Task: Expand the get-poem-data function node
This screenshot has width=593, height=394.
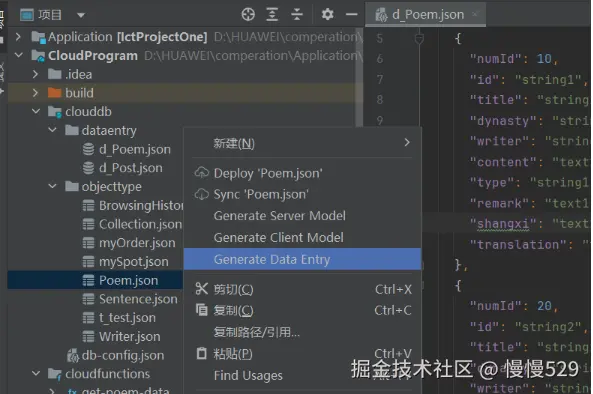Action: [x=53, y=390]
